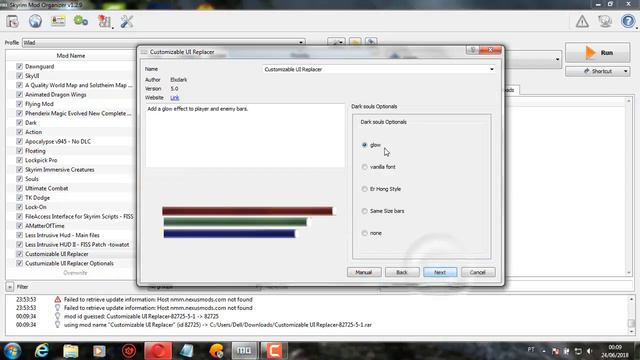Image resolution: width=640 pixels, height=360 pixels.
Task: Open Settings wrench and screwdriver icon
Action: tap(127, 21)
